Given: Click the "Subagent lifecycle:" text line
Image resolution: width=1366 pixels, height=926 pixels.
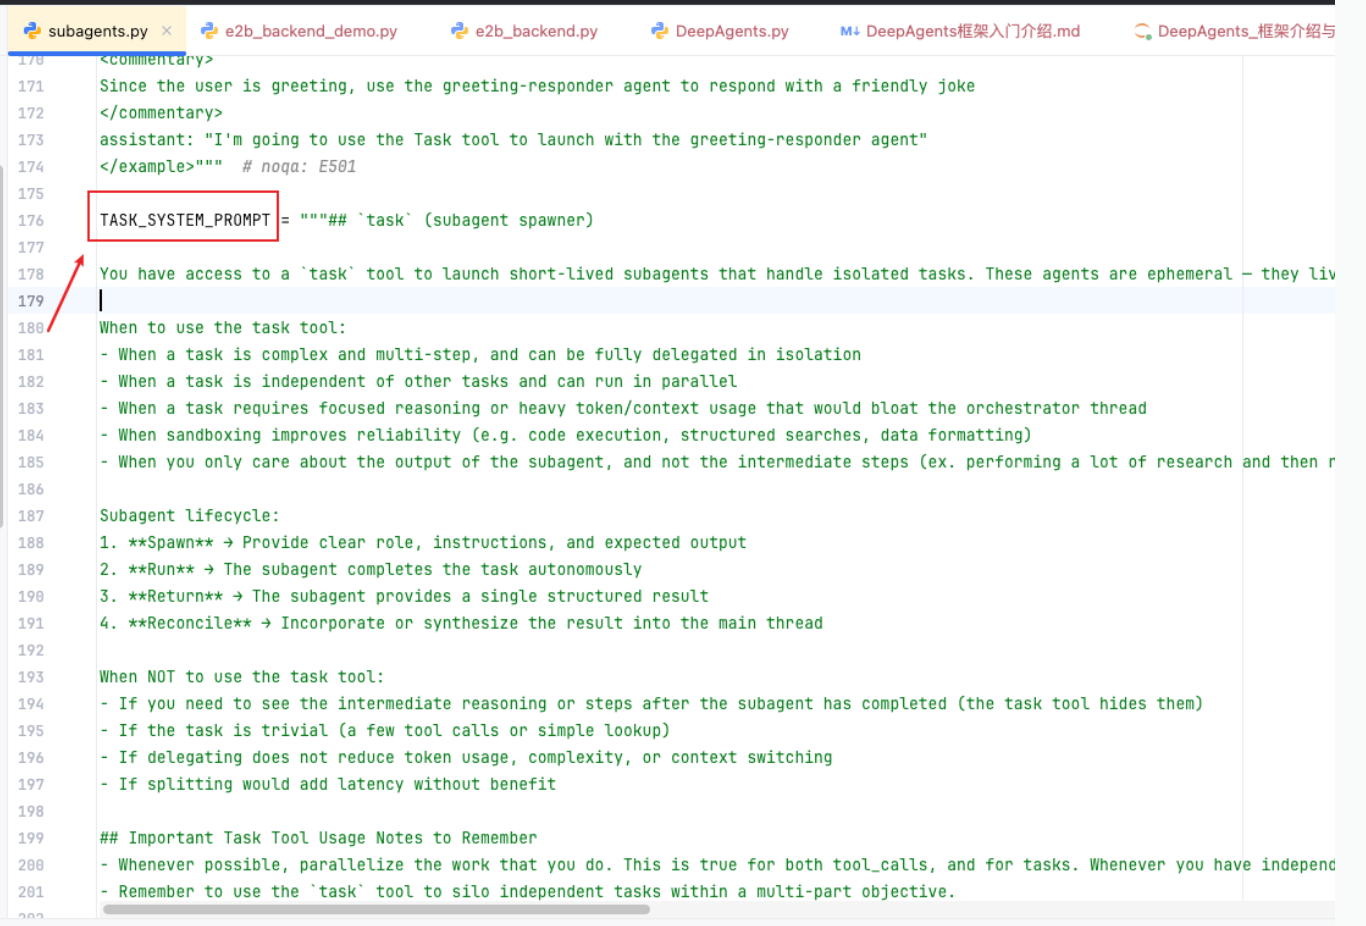Looking at the screenshot, I should (189, 516).
